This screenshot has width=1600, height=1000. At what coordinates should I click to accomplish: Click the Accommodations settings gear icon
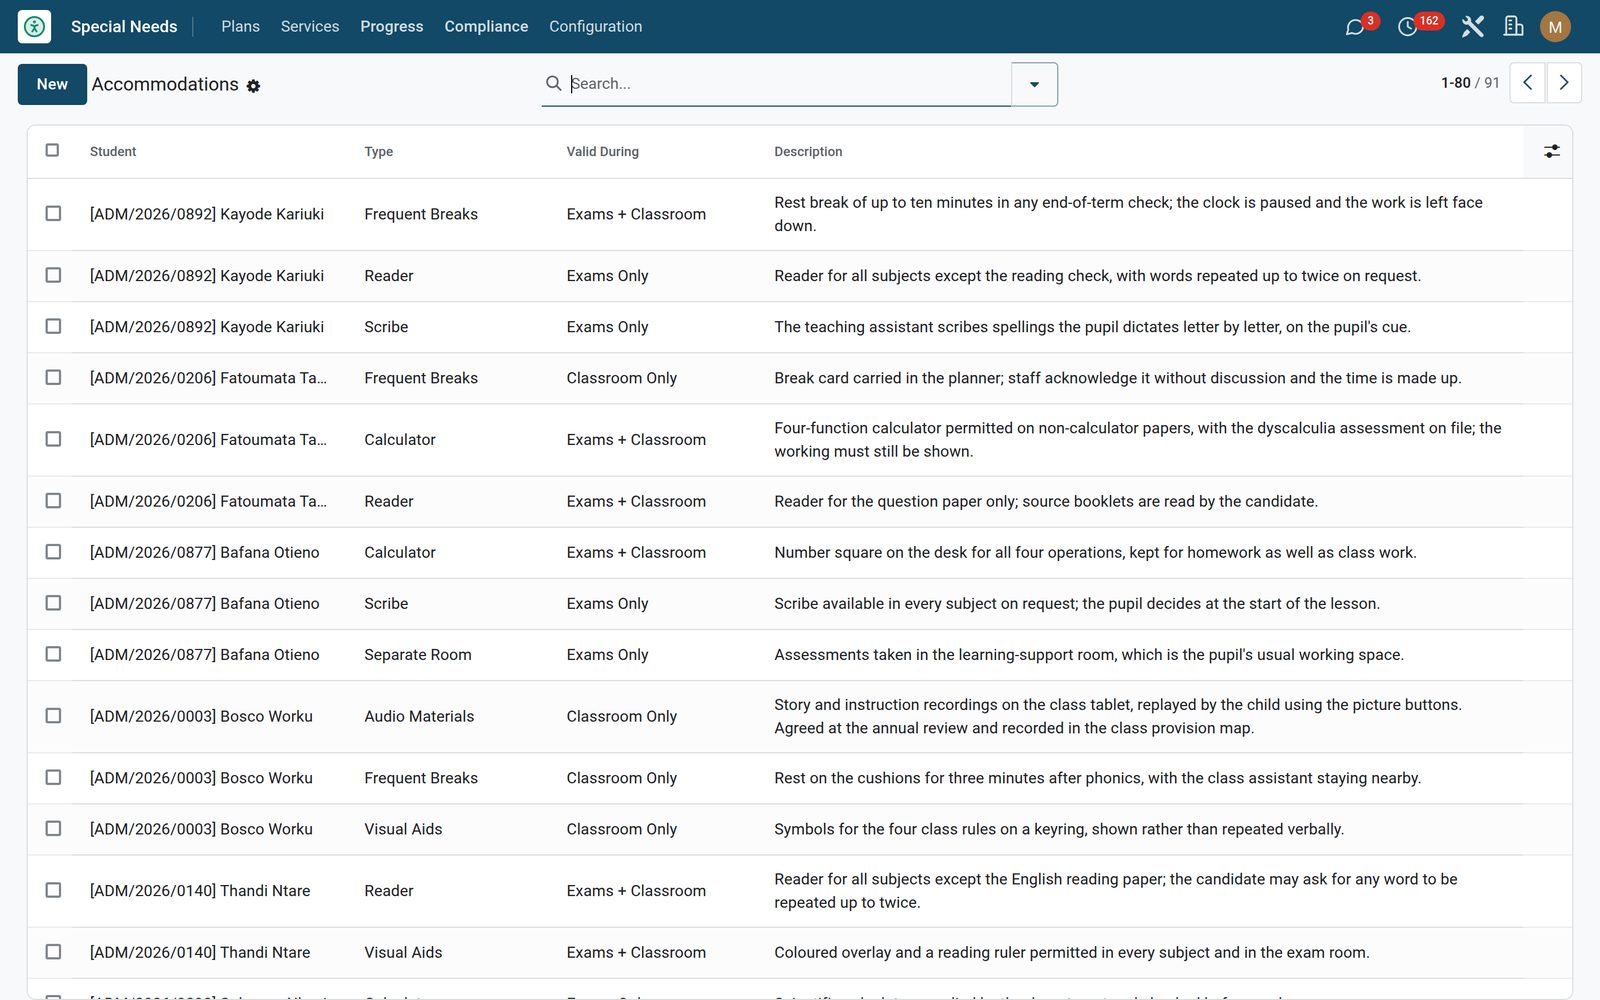click(x=253, y=86)
